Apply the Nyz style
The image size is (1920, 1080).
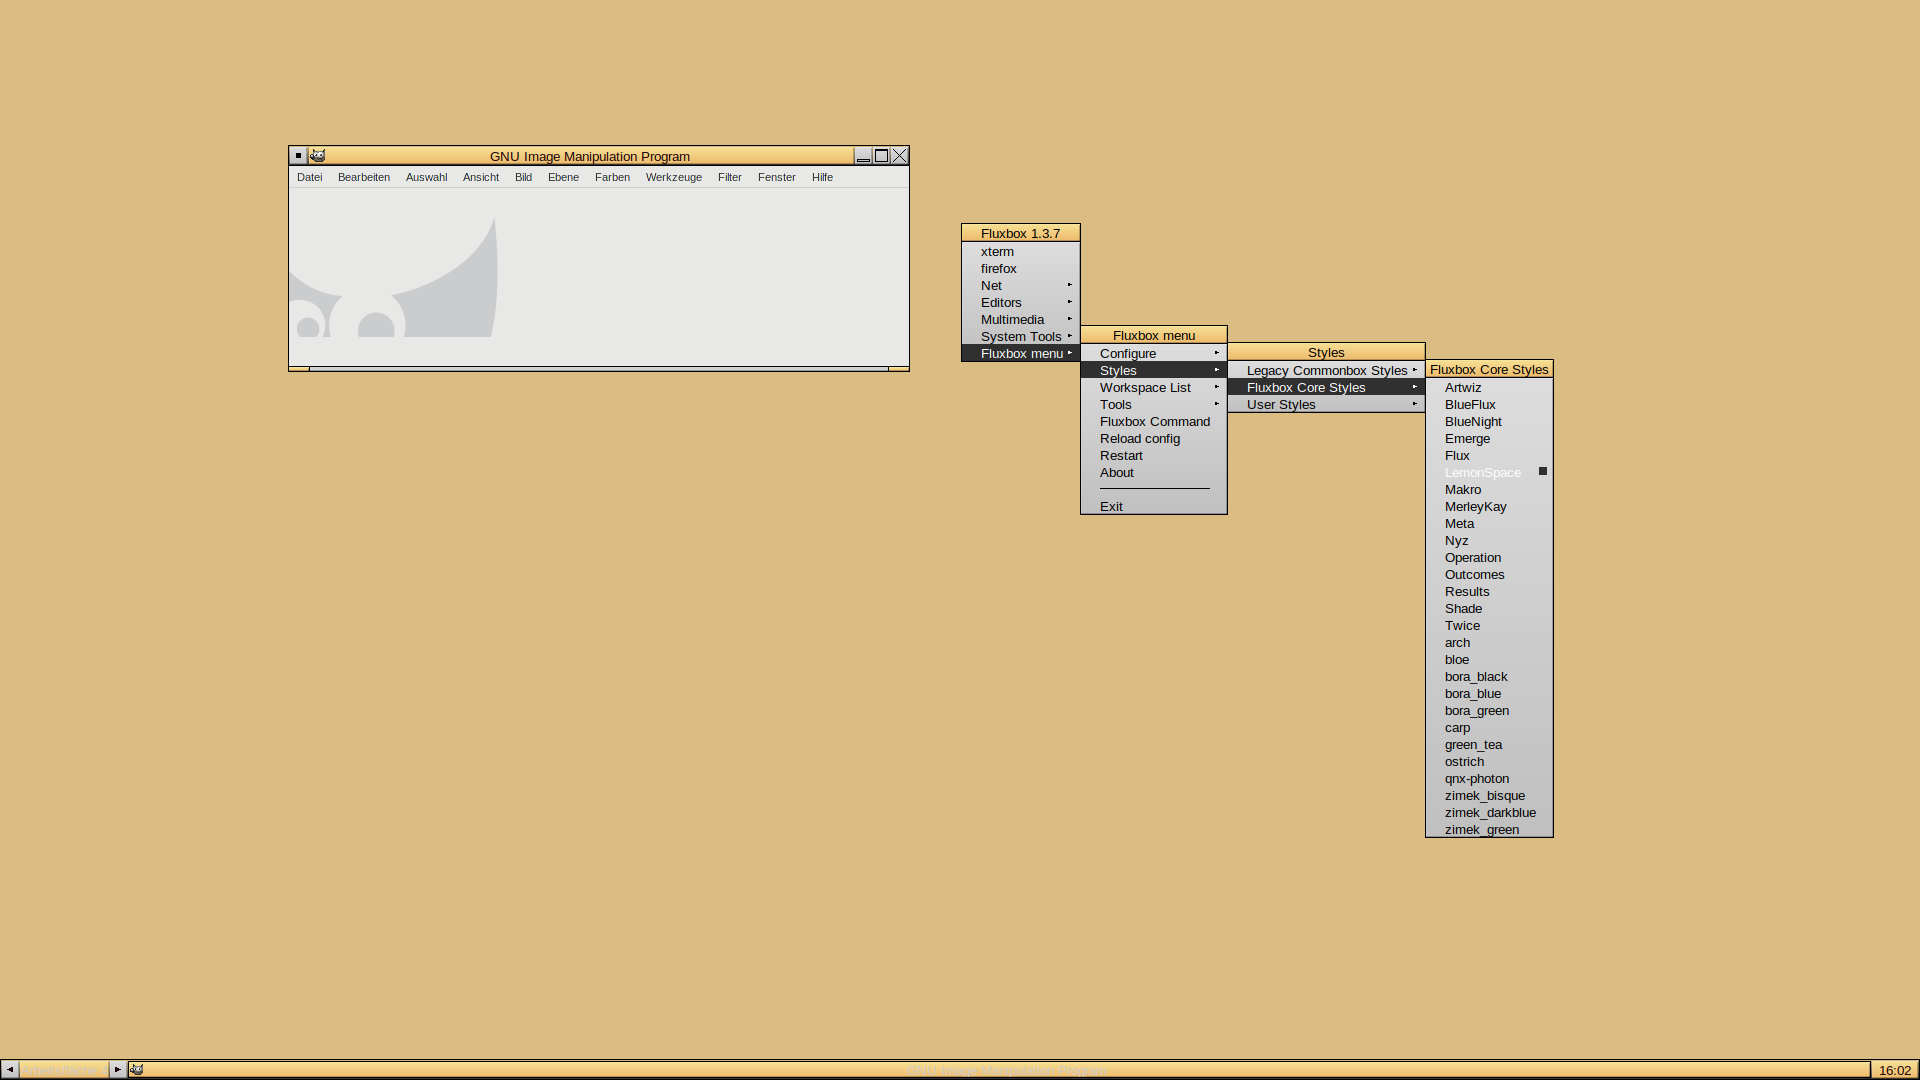pyautogui.click(x=1489, y=540)
